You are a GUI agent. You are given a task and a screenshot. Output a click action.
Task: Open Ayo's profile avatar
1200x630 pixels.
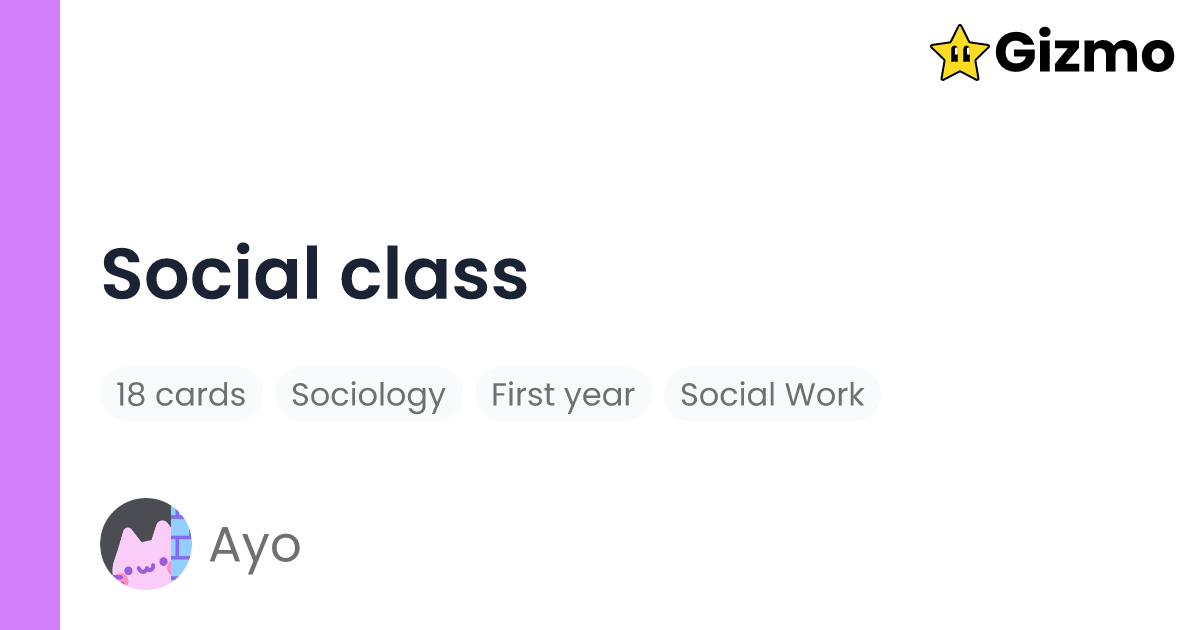click(x=146, y=544)
